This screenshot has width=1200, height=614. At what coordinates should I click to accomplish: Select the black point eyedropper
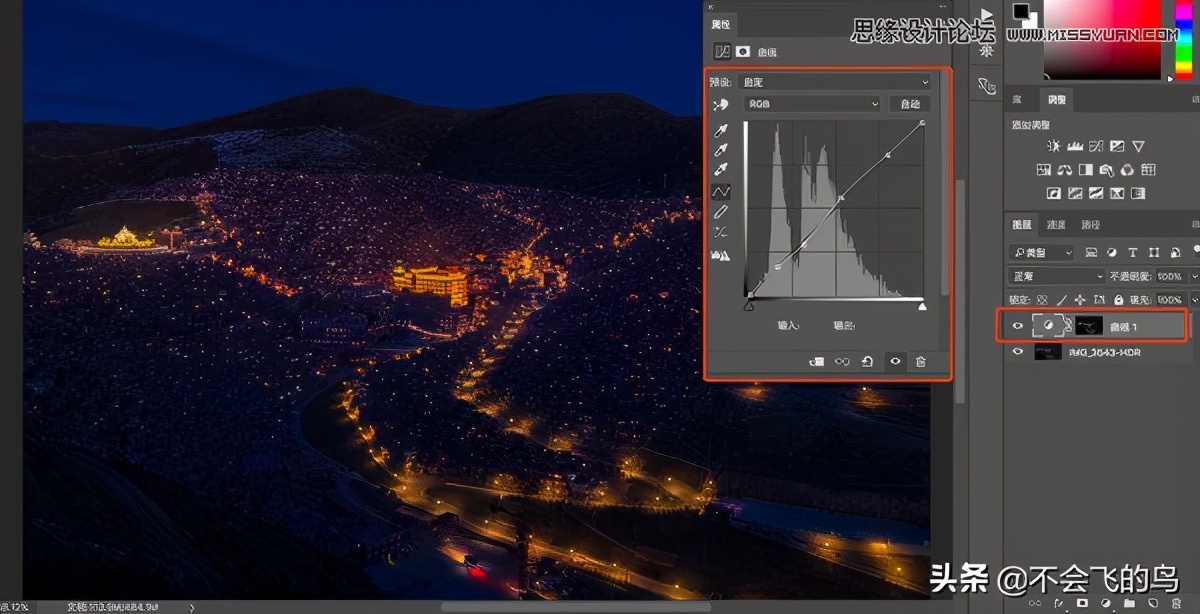tap(720, 132)
